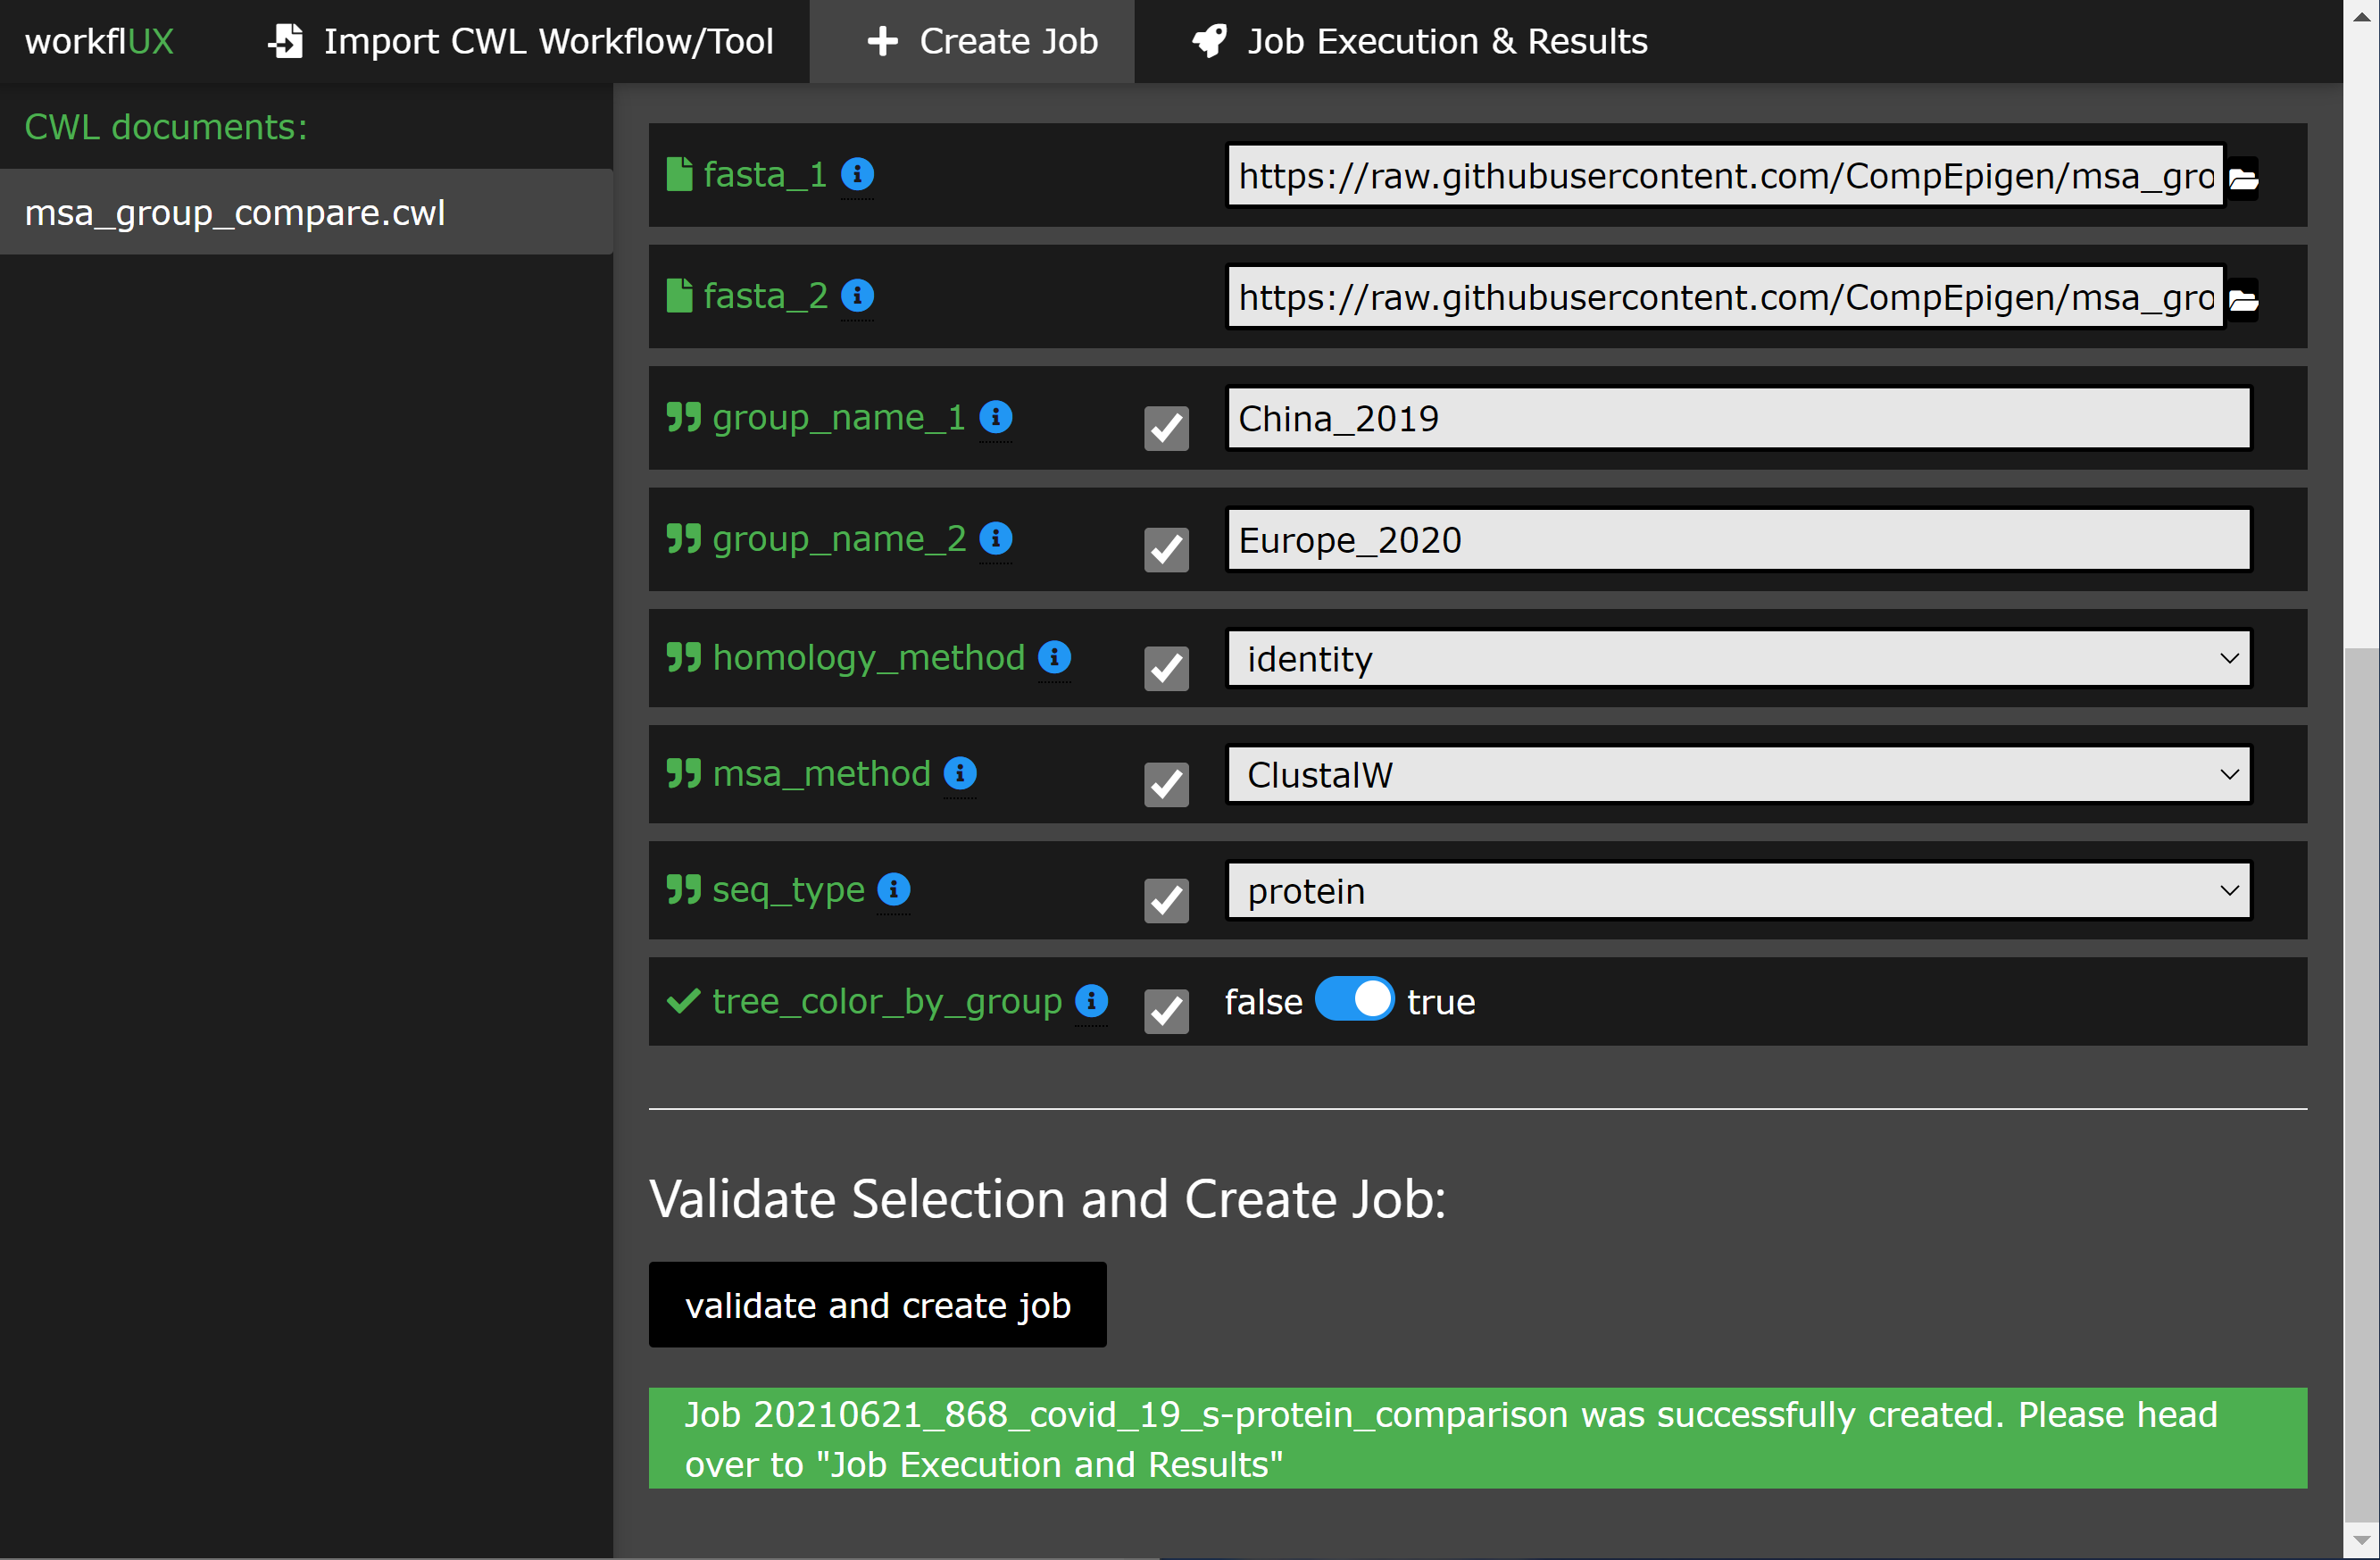This screenshot has height=1560, width=2380.
Task: Click the info icon beside fasta_2
Action: click(857, 295)
